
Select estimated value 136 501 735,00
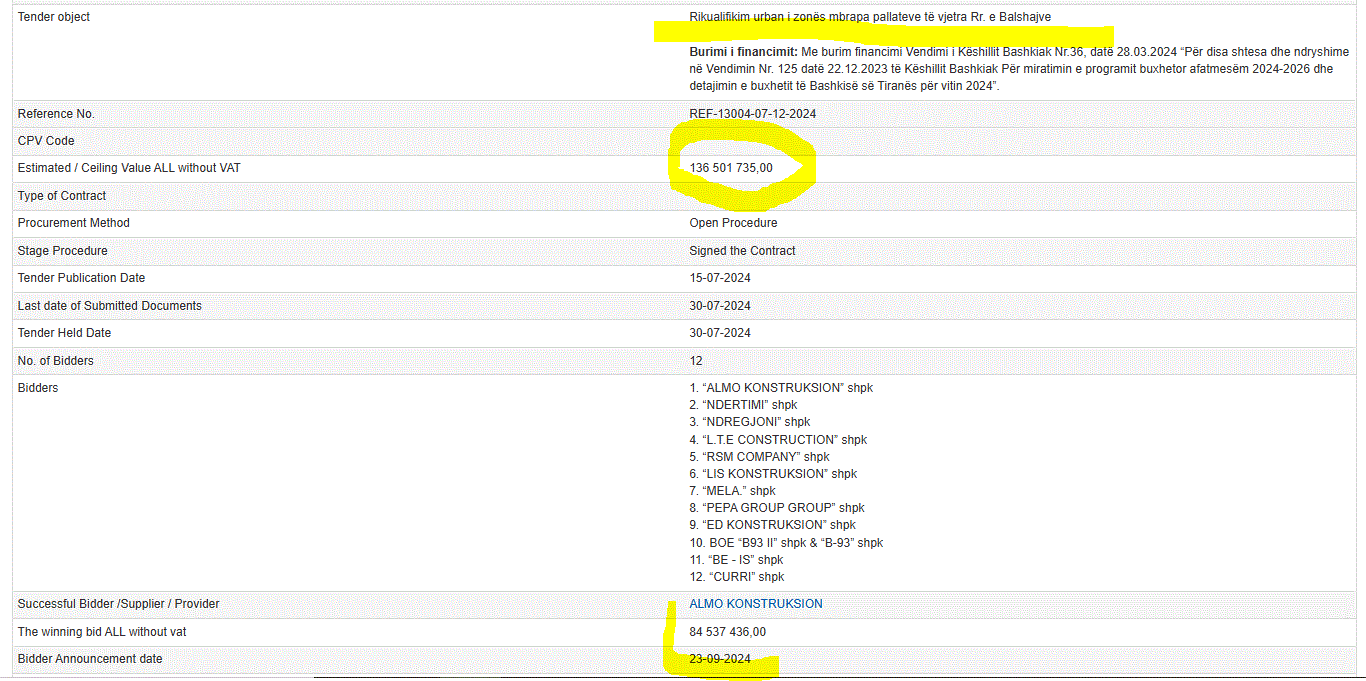731,168
